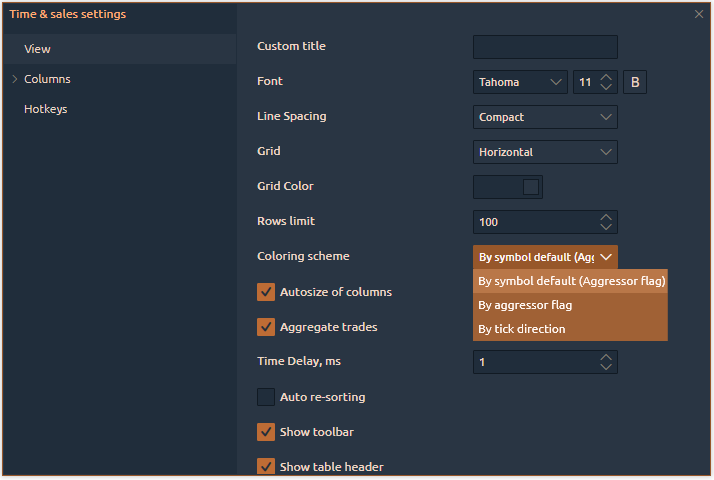Disable Aggregate trades checkbox
714x480 pixels.
[x=266, y=327]
